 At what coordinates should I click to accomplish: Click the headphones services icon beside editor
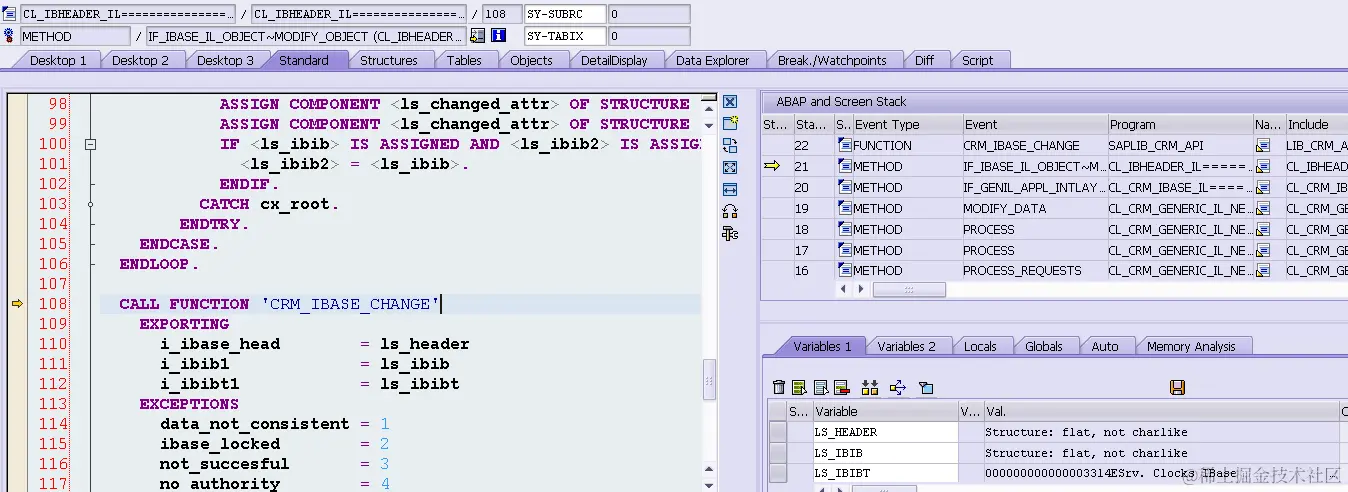coord(730,211)
